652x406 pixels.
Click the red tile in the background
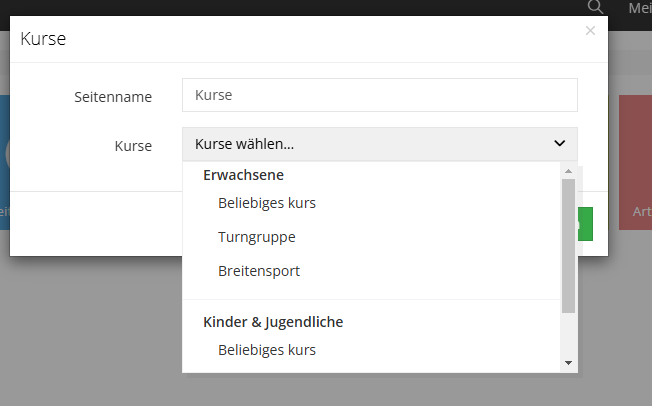click(635, 162)
